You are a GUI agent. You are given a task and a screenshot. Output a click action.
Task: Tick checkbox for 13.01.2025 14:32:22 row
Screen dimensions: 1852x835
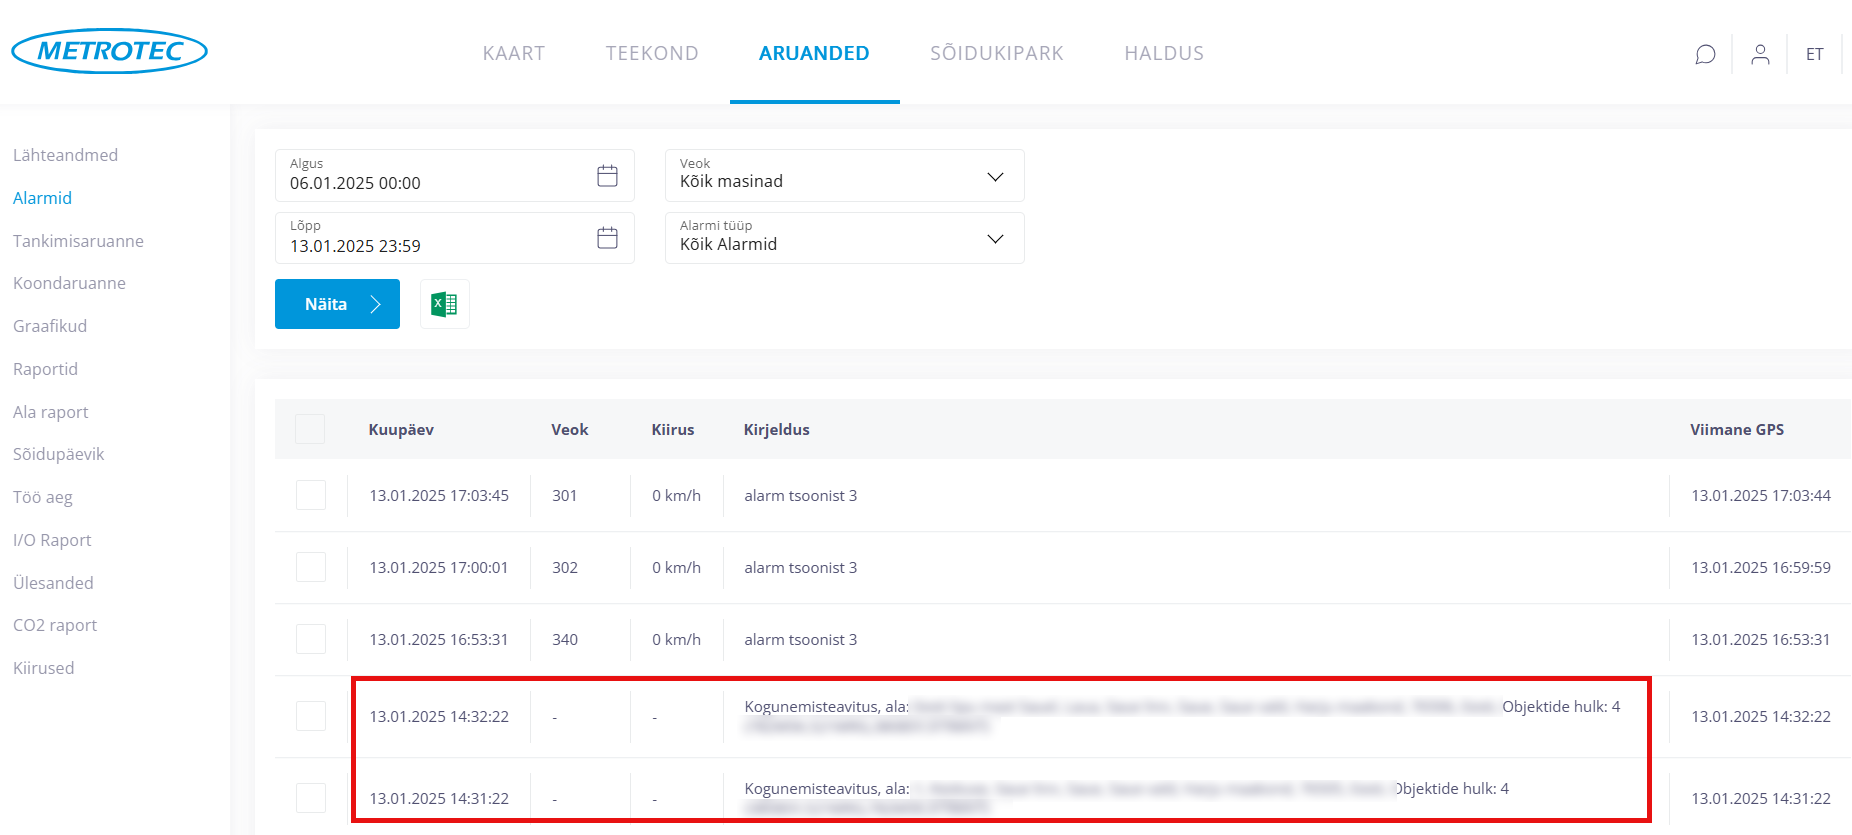point(311,716)
